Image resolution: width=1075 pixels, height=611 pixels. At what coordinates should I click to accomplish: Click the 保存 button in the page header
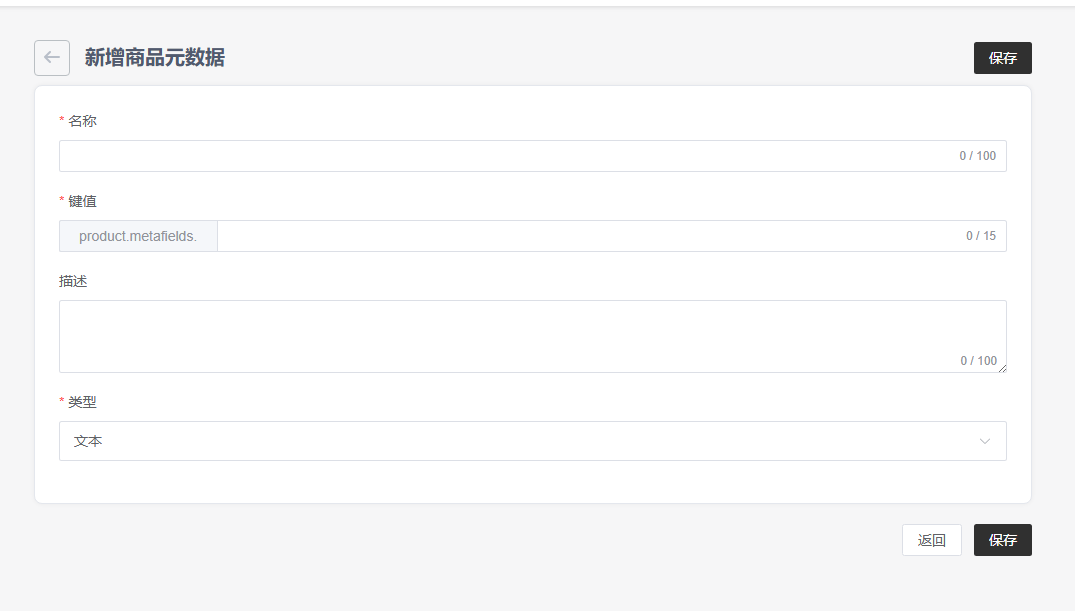1002,58
